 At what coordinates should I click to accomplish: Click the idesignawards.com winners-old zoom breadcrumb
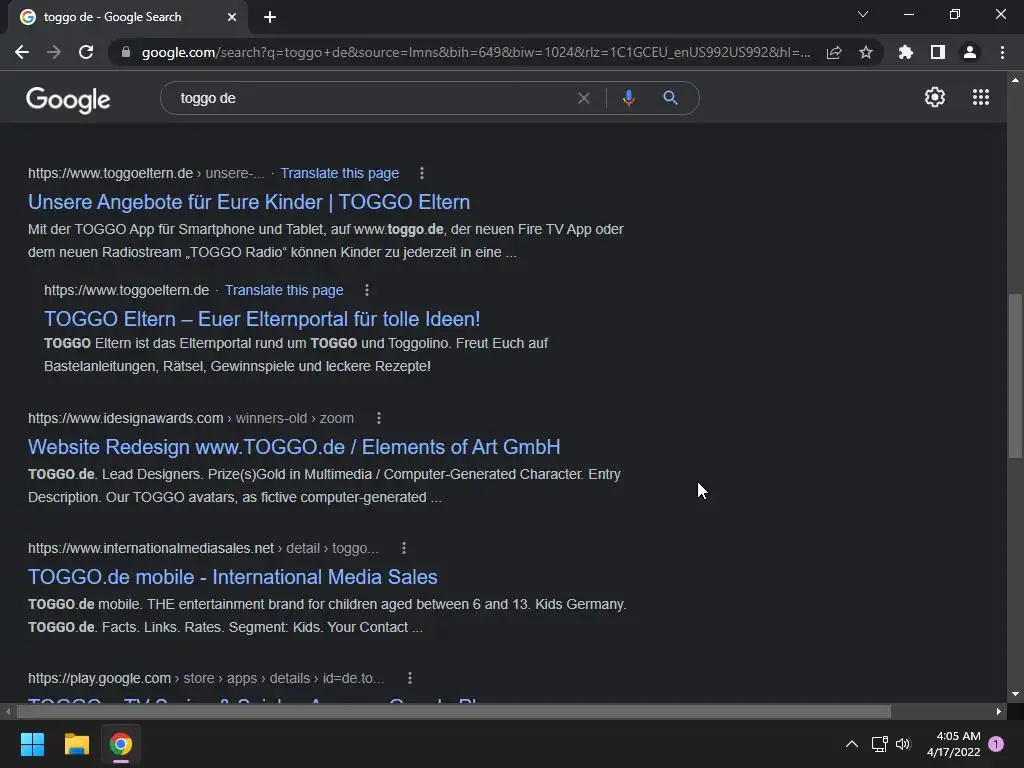click(191, 418)
